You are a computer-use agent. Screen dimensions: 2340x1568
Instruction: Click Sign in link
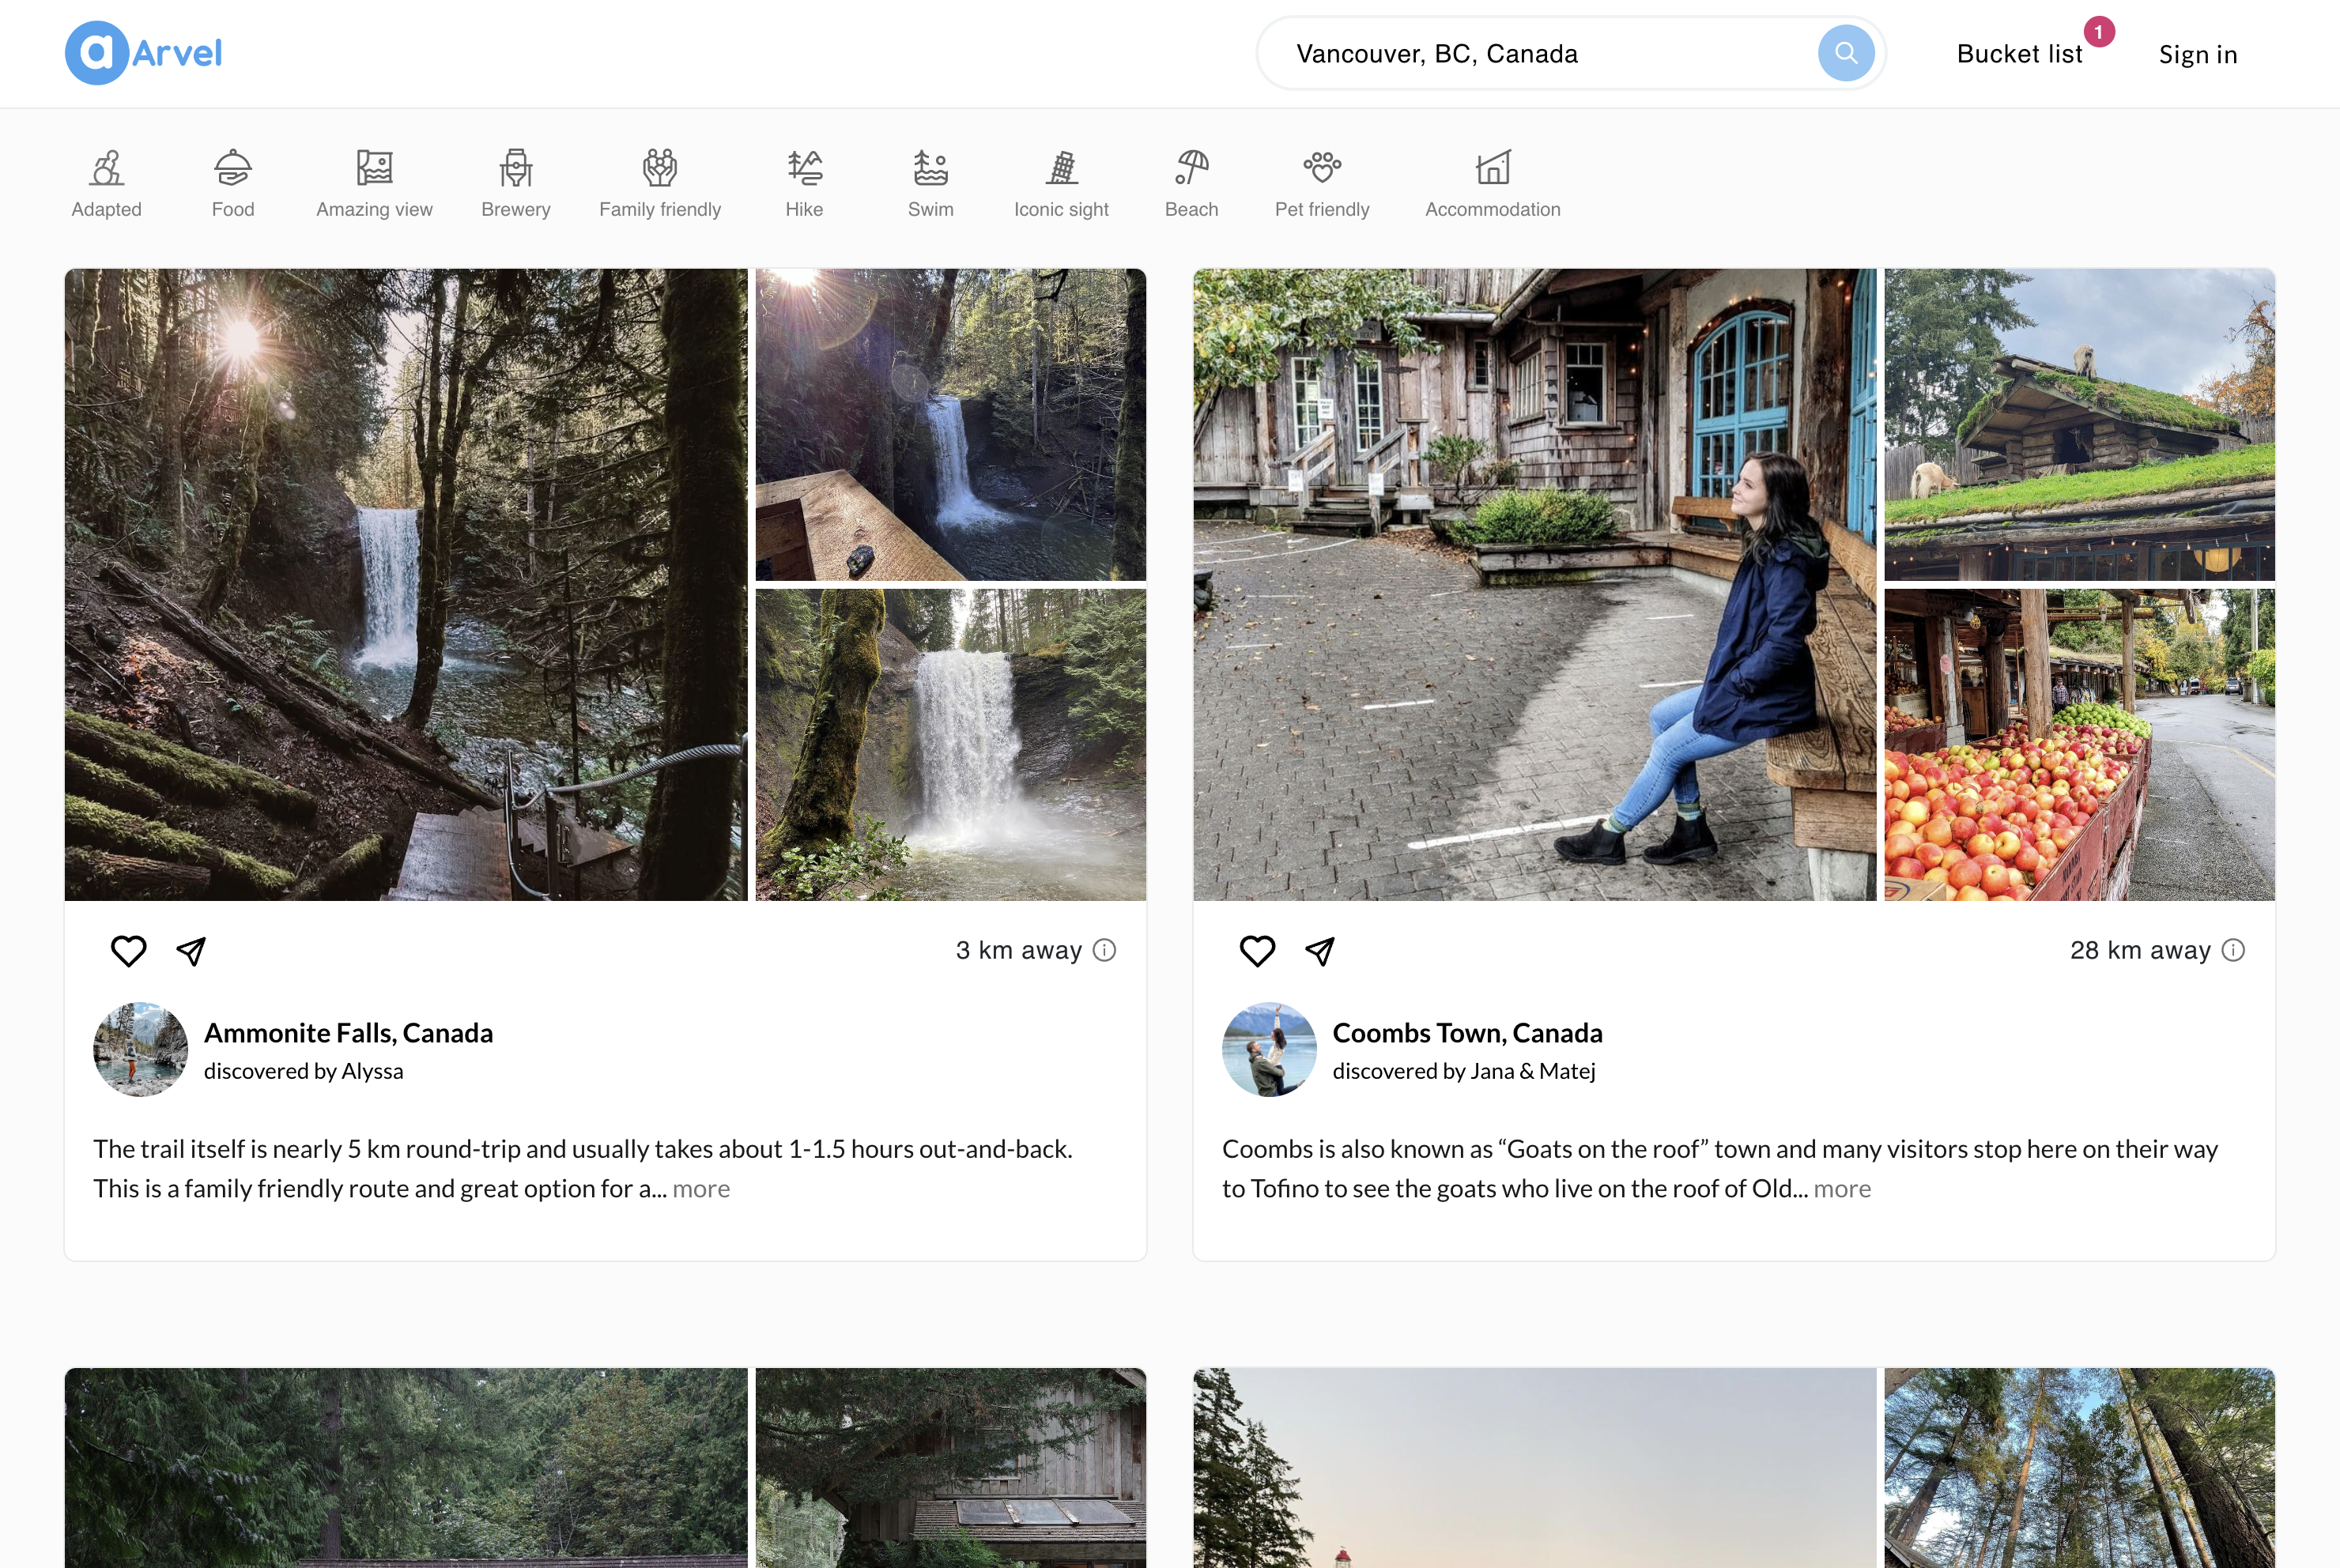(2197, 54)
